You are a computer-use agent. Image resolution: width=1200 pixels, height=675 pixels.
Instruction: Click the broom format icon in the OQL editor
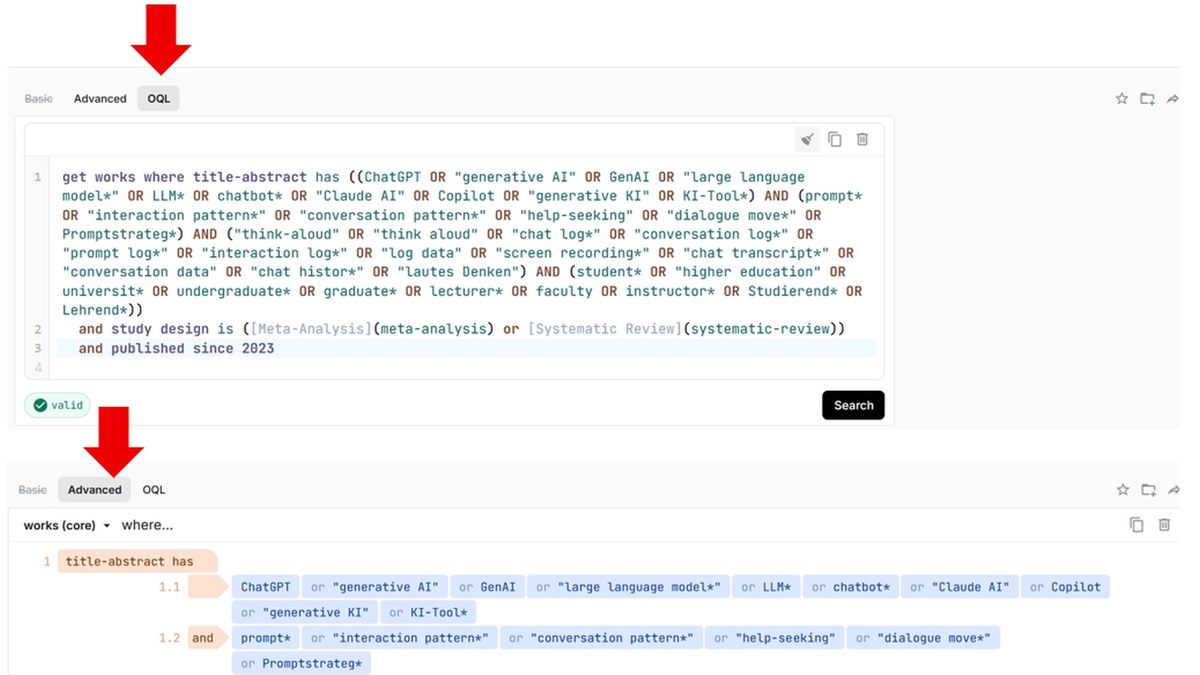[808, 140]
